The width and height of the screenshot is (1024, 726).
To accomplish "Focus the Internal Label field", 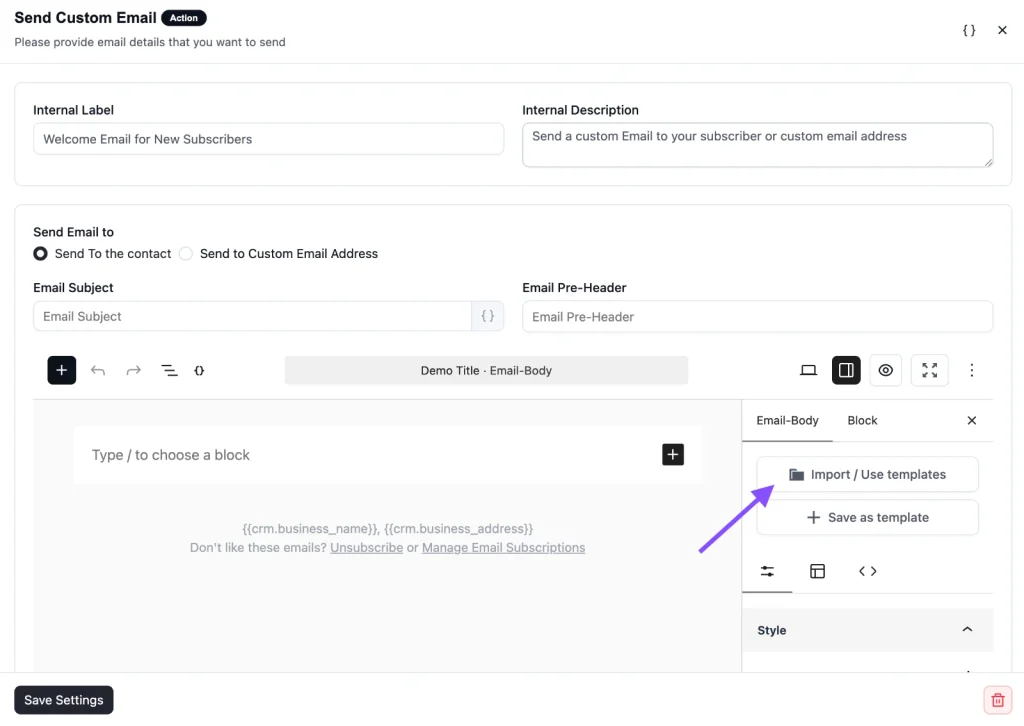I will coord(268,139).
